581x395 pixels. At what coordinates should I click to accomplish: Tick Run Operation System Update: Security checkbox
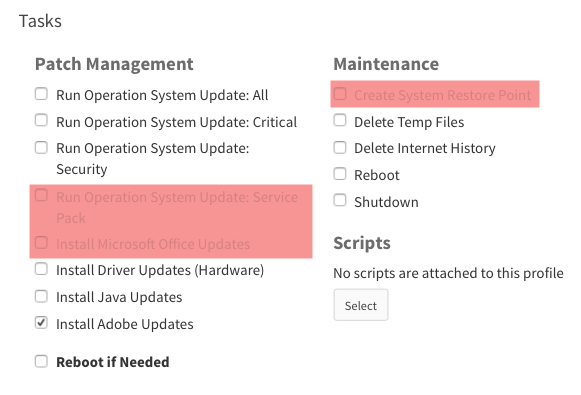pyautogui.click(x=41, y=147)
